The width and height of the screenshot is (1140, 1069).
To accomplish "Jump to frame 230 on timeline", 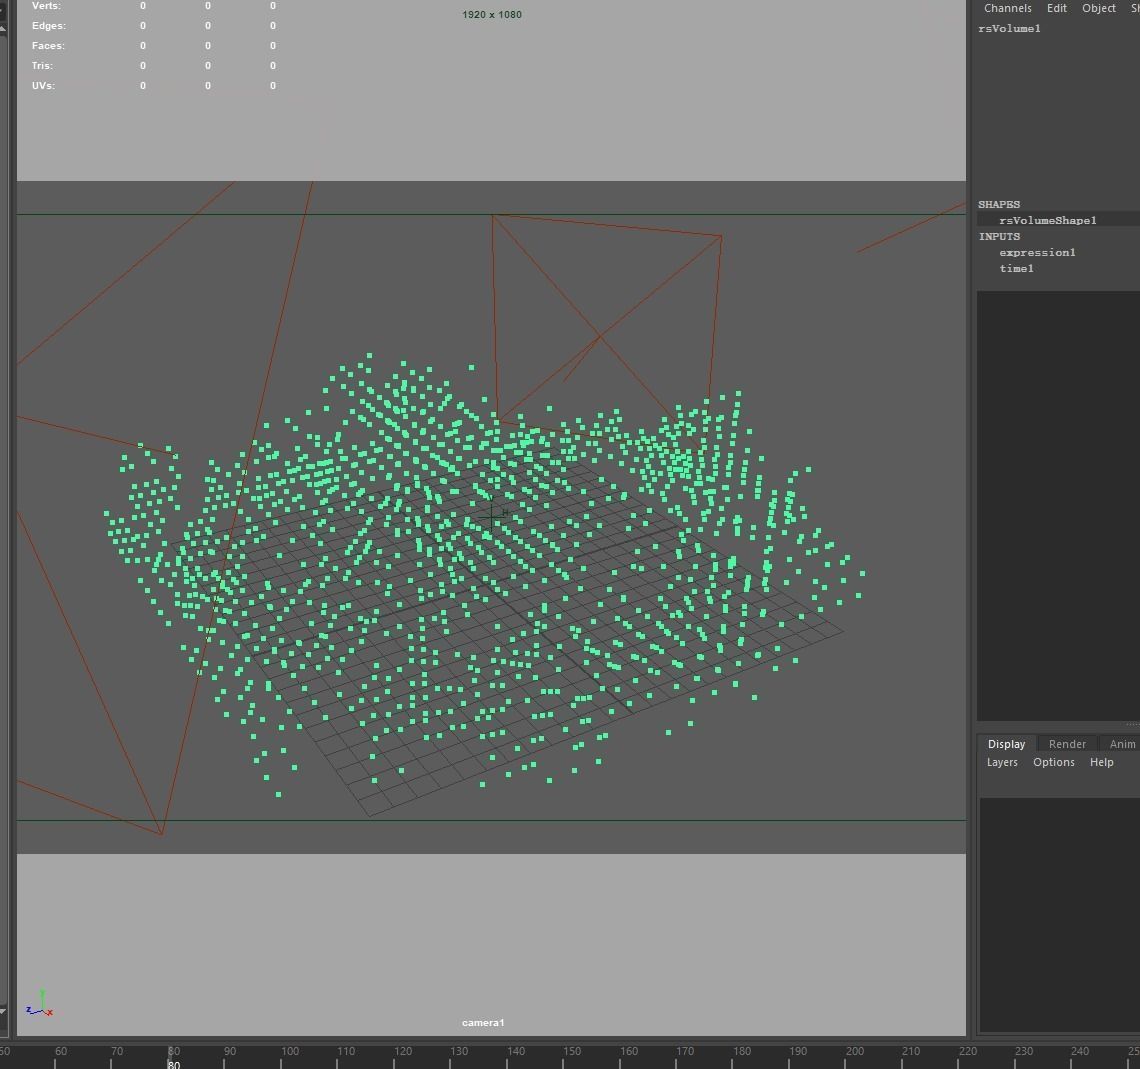I will point(1024,1051).
